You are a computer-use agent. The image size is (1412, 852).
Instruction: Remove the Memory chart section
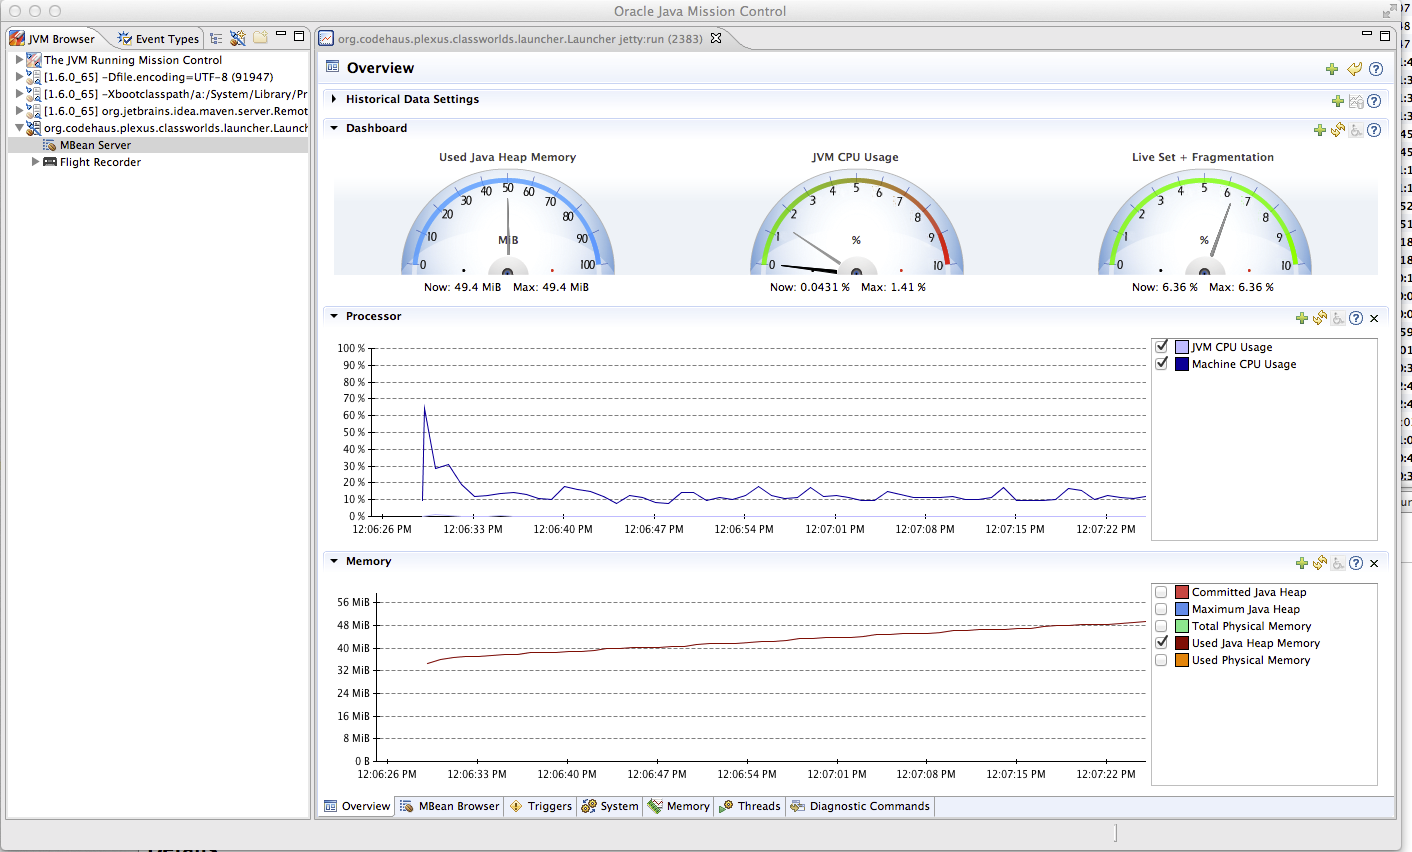pyautogui.click(x=1374, y=563)
